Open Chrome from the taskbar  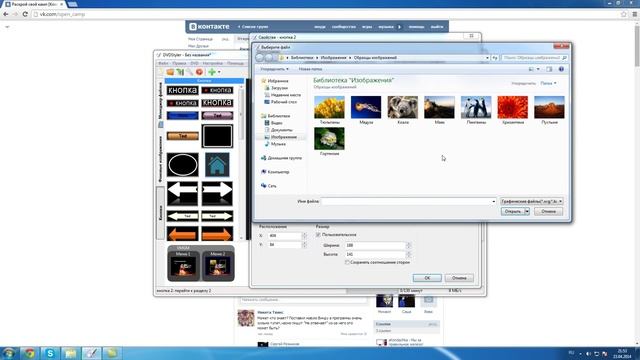(x=29, y=353)
